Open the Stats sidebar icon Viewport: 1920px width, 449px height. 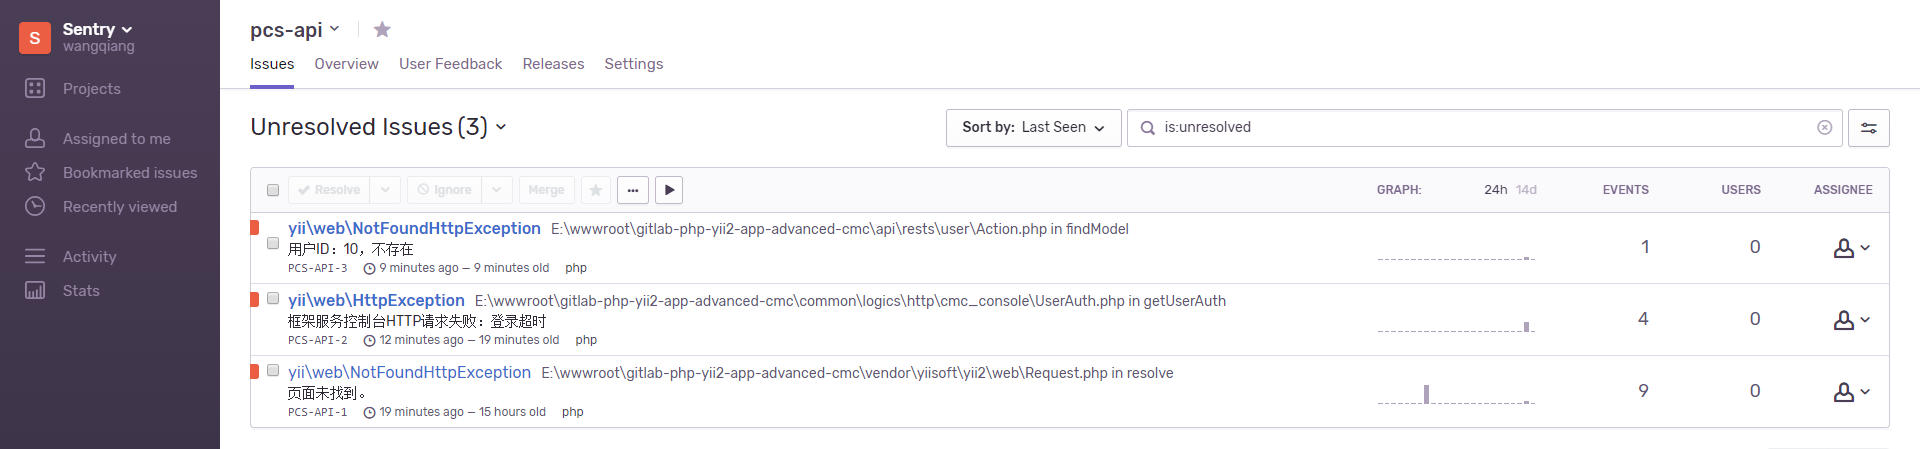35,291
